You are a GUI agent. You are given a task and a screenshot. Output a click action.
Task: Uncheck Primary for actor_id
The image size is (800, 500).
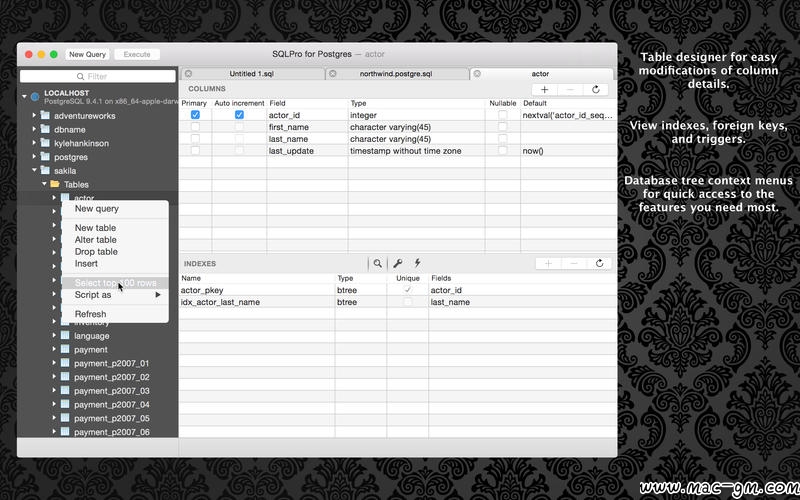click(195, 115)
